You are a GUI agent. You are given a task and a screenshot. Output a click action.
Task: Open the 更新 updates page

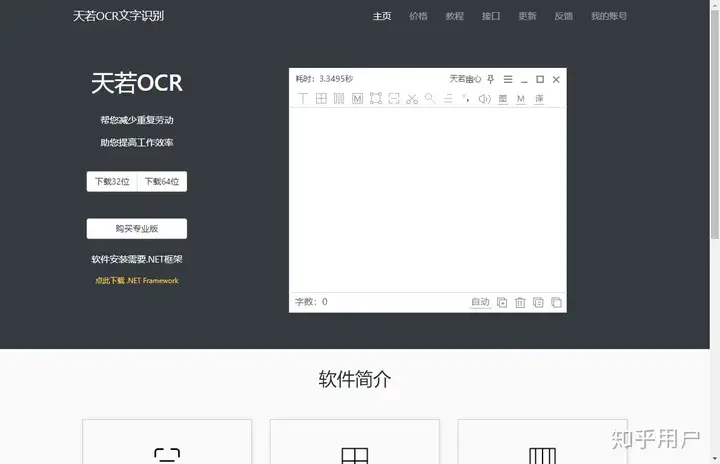point(527,16)
